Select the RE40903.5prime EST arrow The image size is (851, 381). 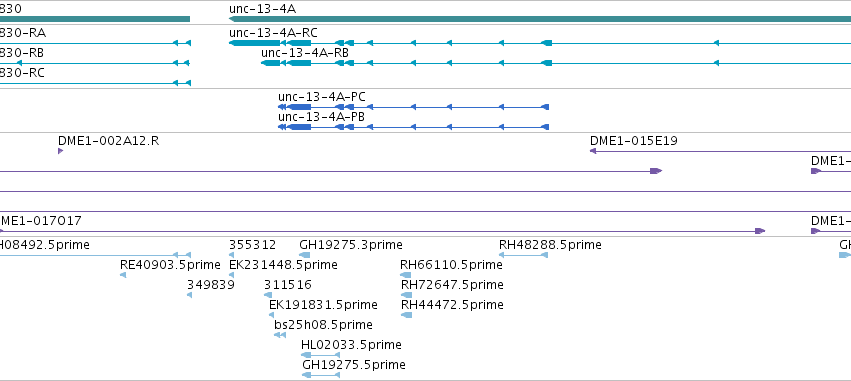pos(123,275)
